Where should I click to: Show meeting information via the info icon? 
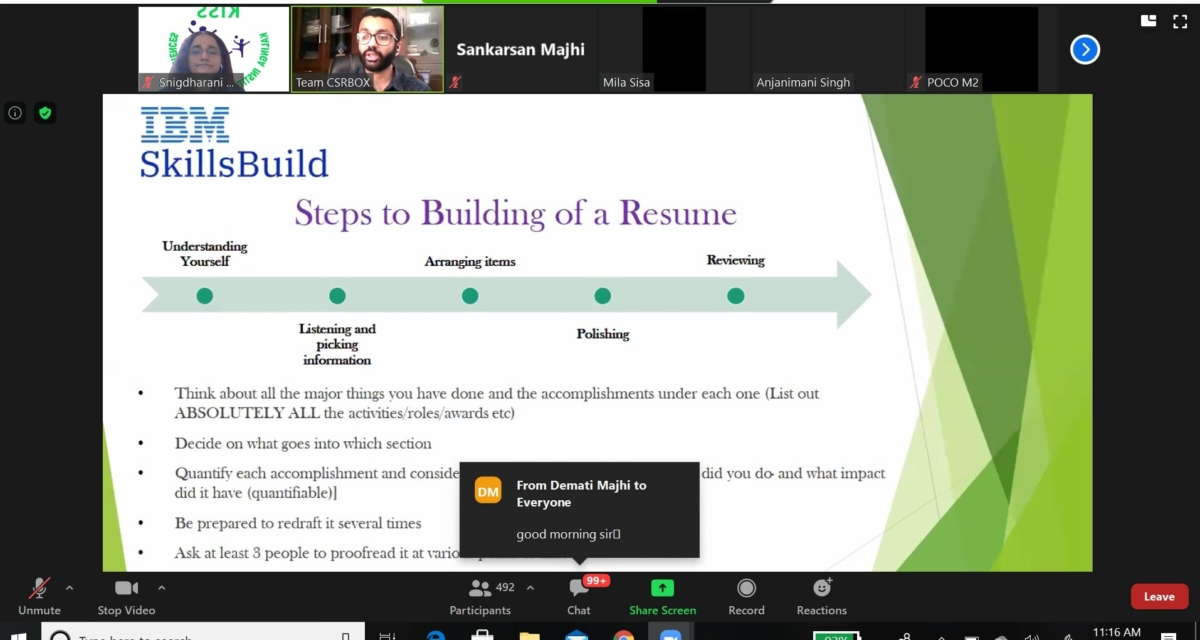pyautogui.click(x=15, y=113)
